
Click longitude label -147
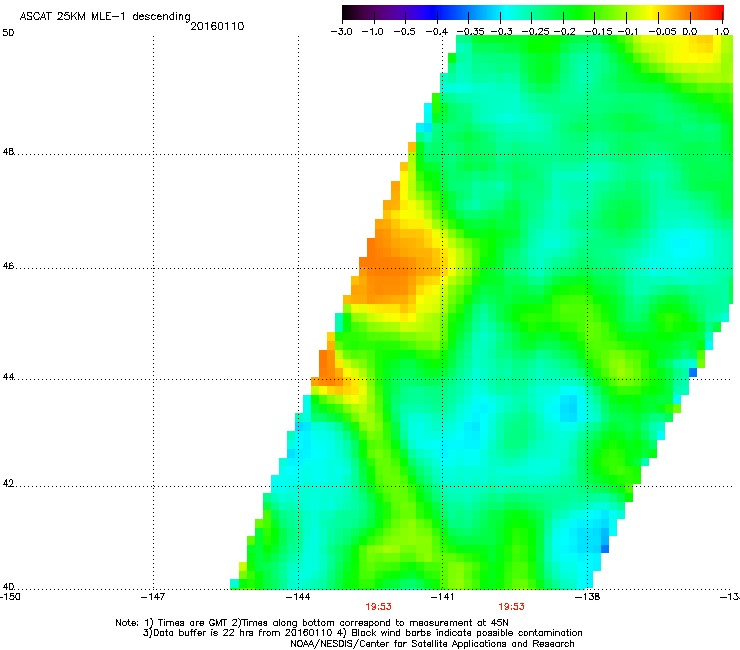153,597
